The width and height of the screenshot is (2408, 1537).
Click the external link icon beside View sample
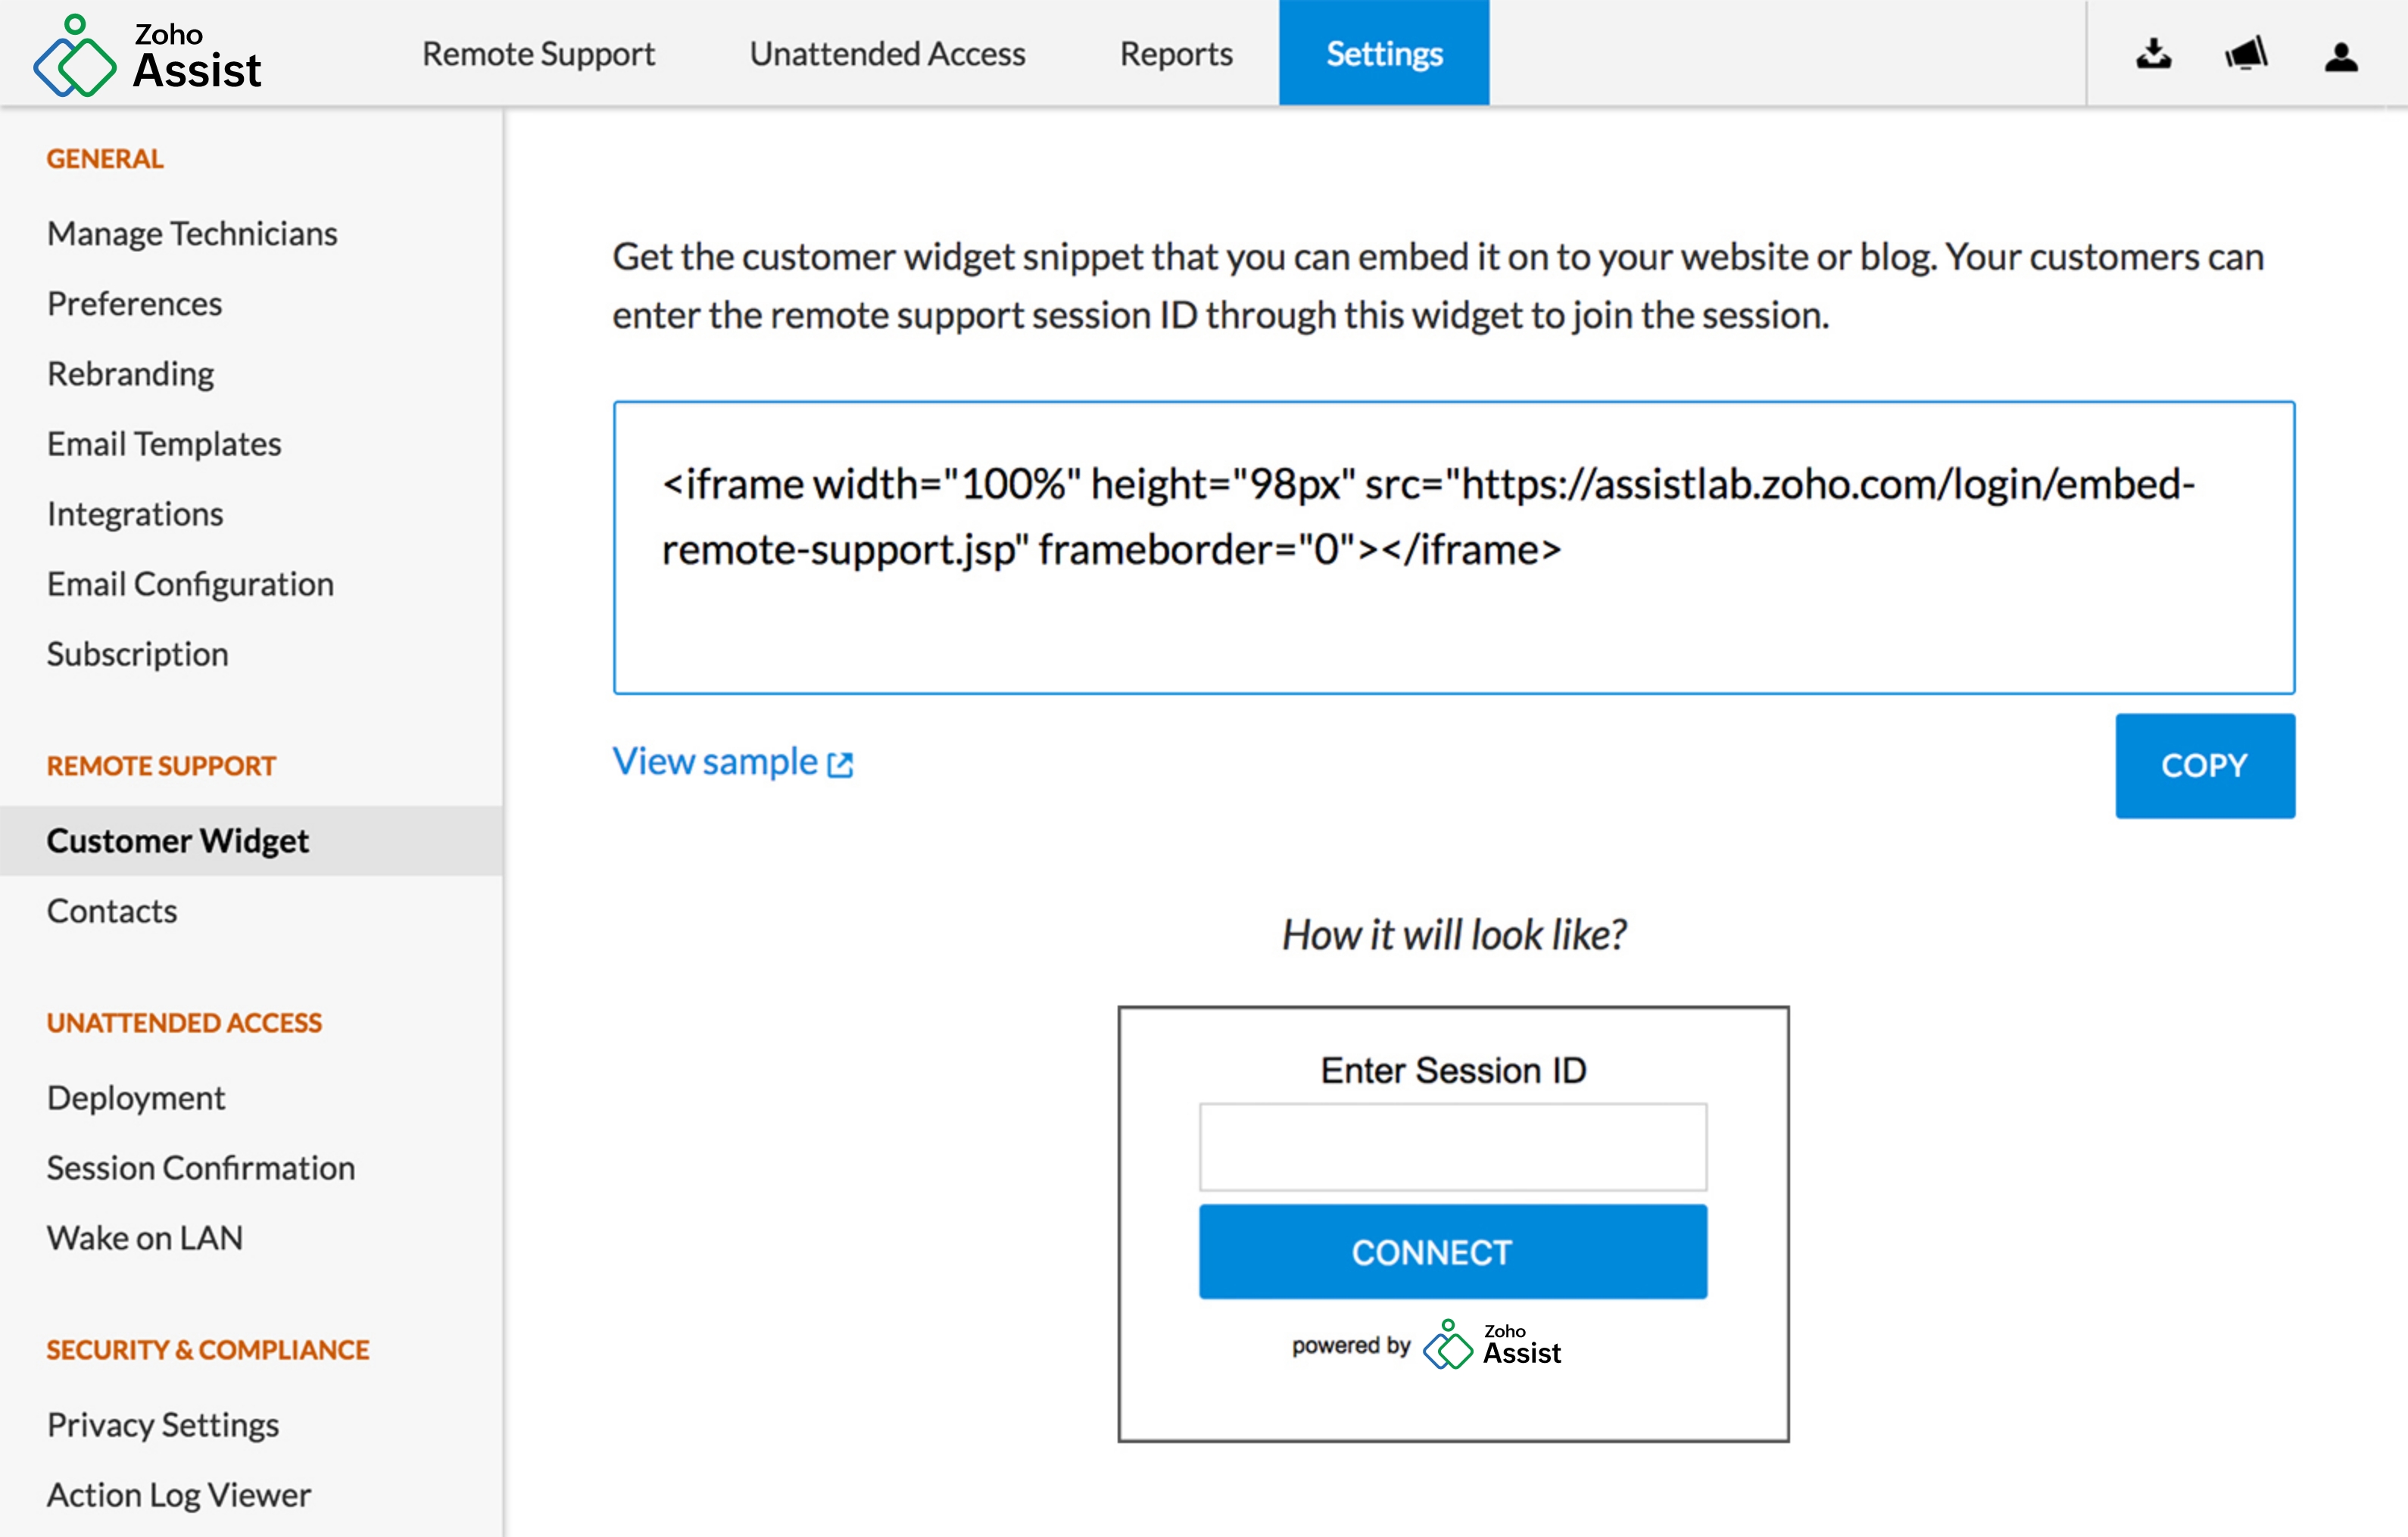click(840, 765)
